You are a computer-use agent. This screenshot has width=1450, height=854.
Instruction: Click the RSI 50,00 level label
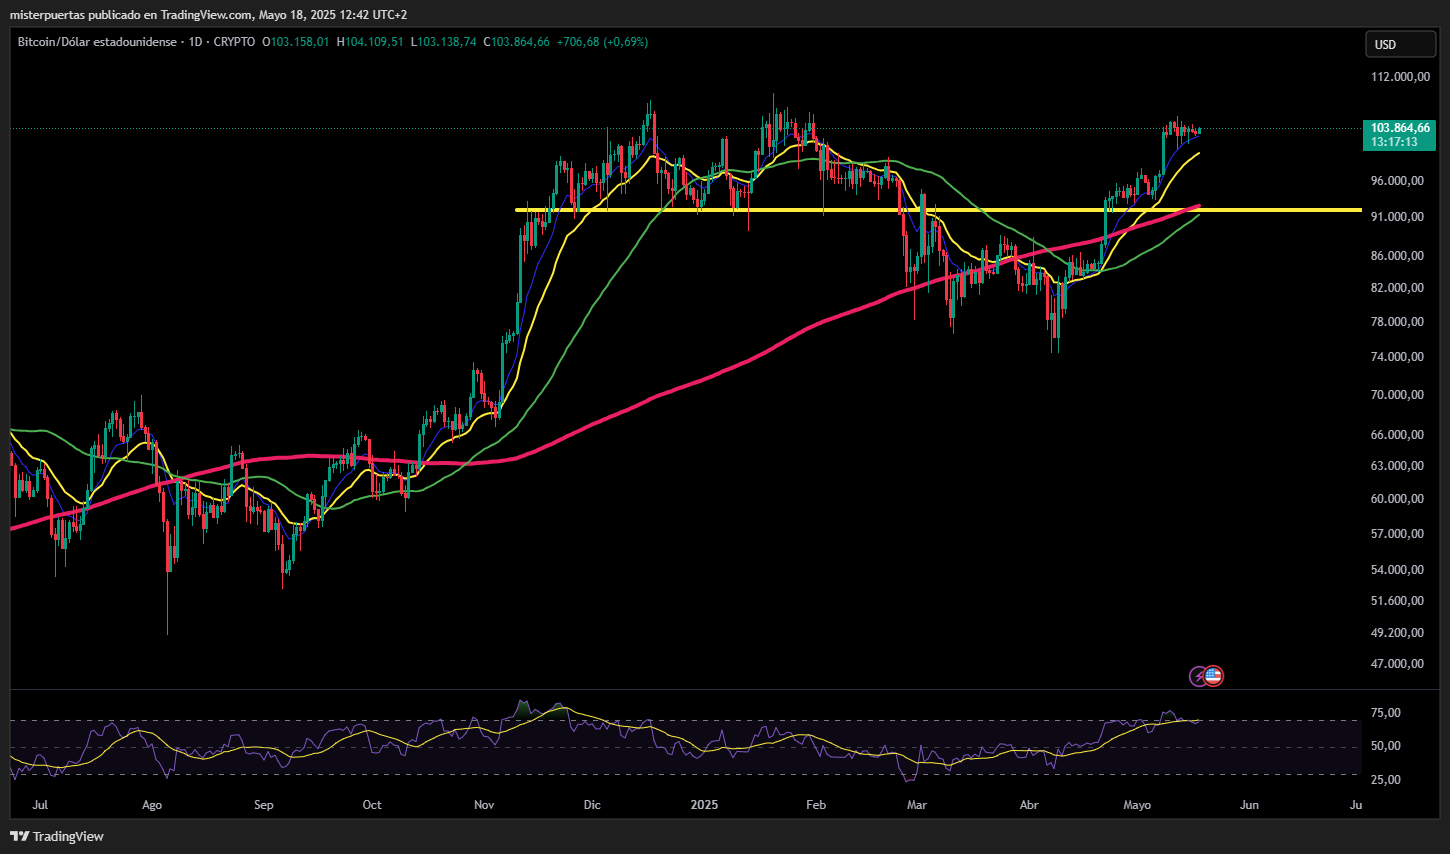pyautogui.click(x=1385, y=746)
